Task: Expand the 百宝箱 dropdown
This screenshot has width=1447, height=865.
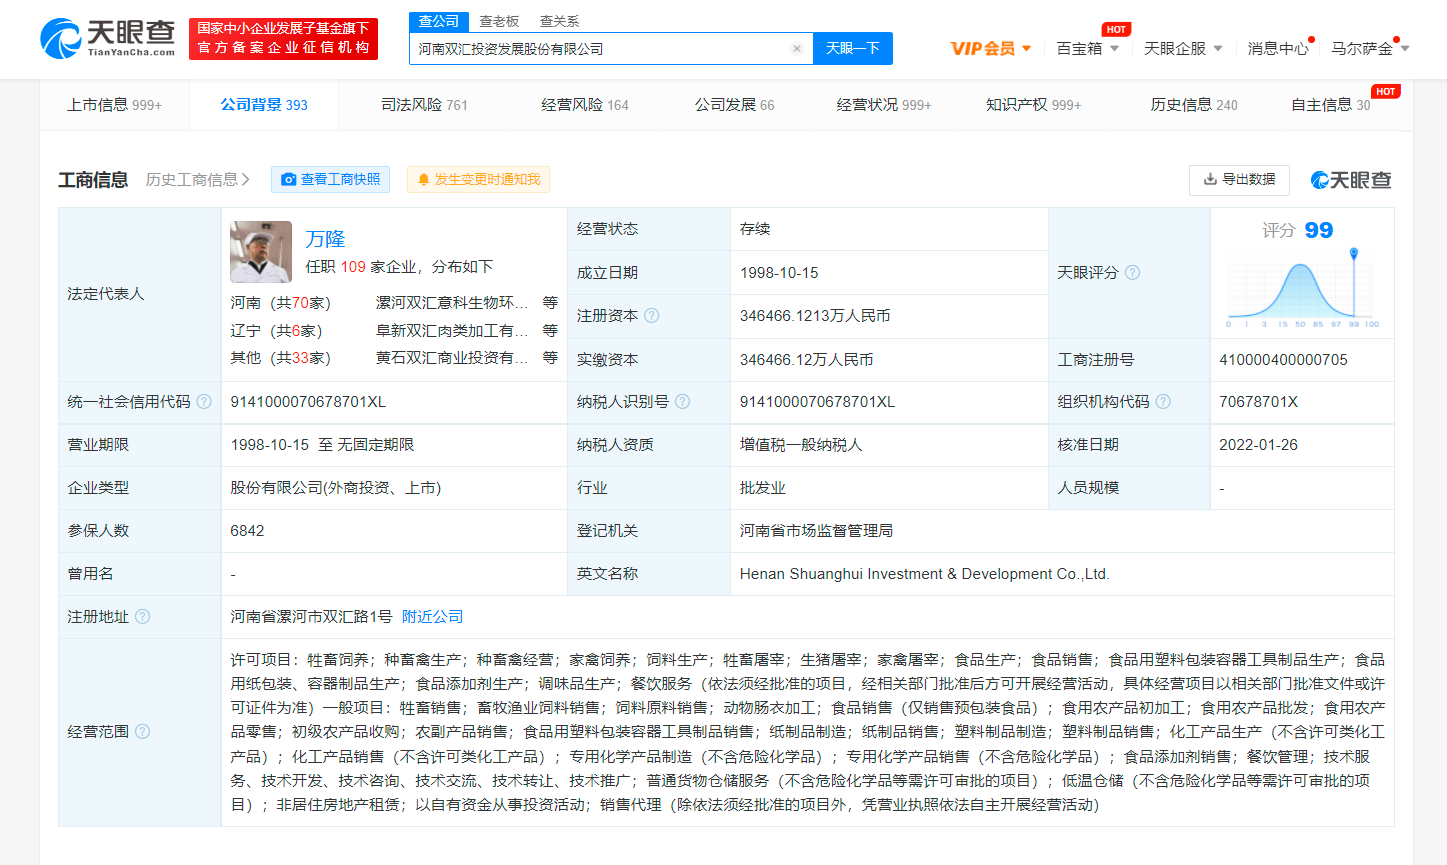Action: point(1114,48)
